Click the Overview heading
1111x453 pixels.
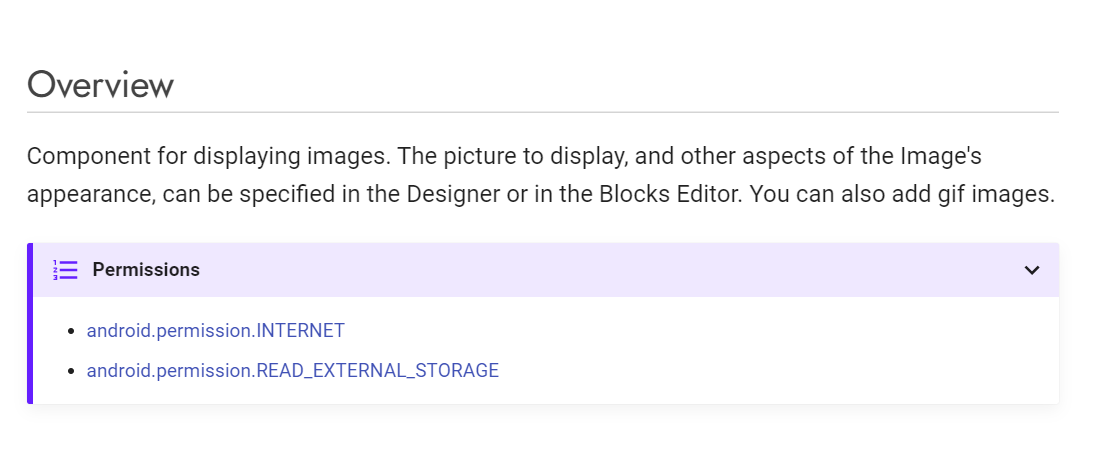100,84
